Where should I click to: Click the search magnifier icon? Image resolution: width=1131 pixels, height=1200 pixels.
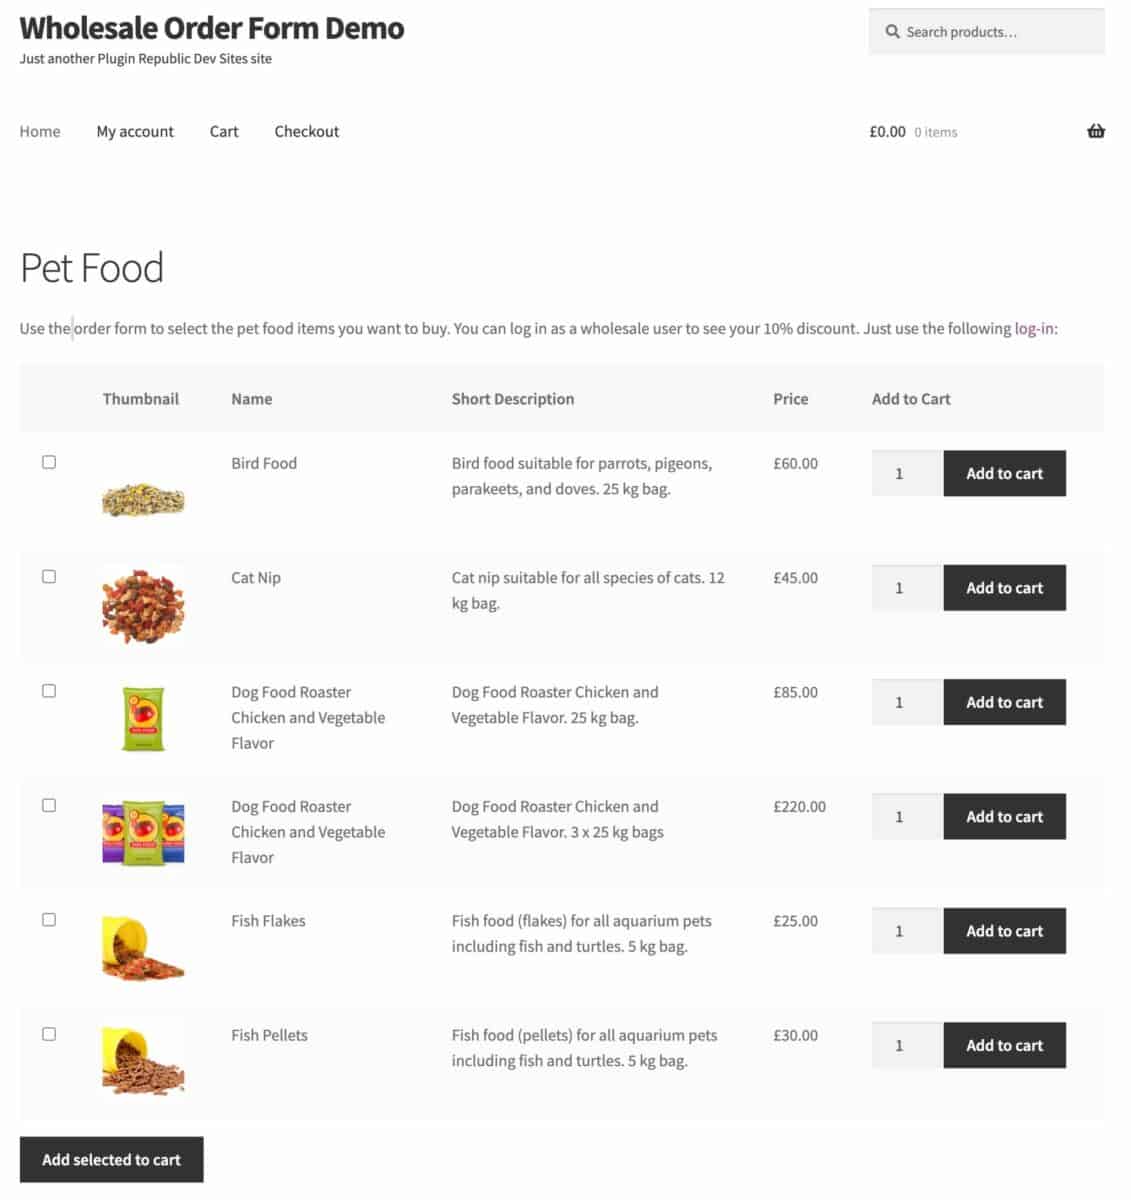891,31
